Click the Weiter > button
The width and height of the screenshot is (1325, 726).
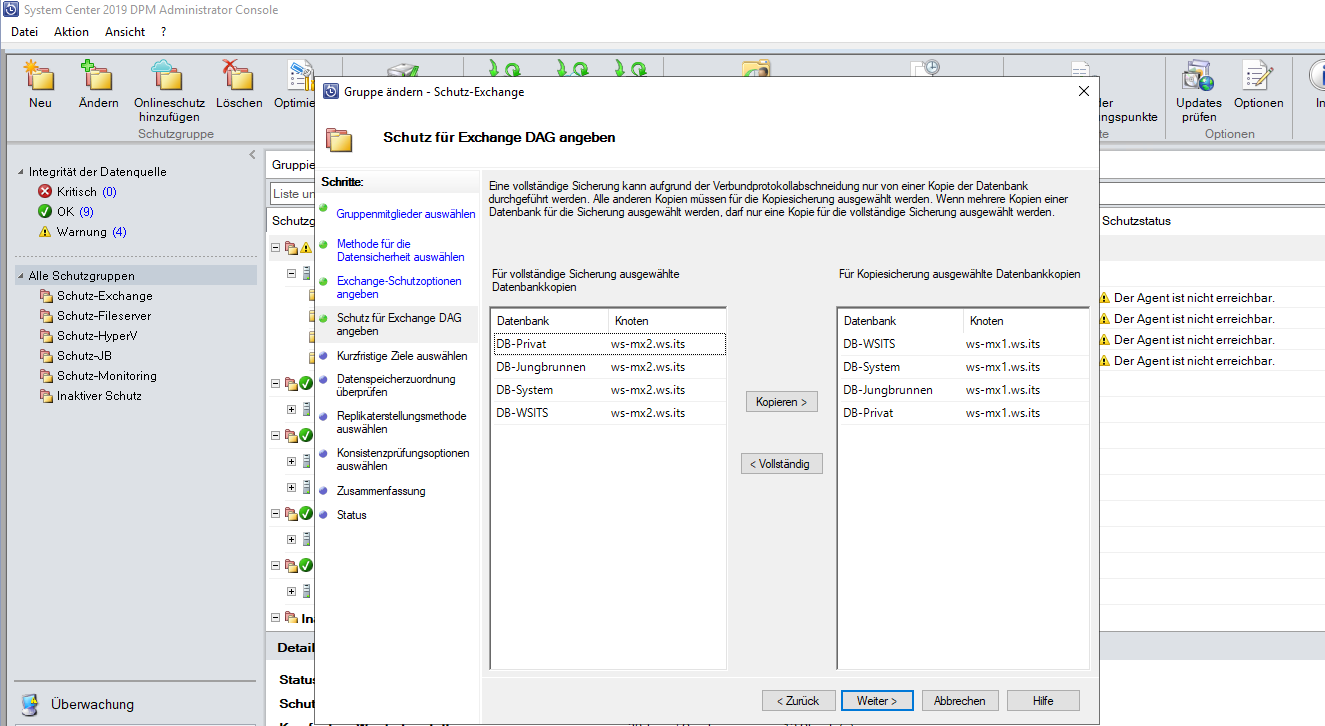coord(877,701)
